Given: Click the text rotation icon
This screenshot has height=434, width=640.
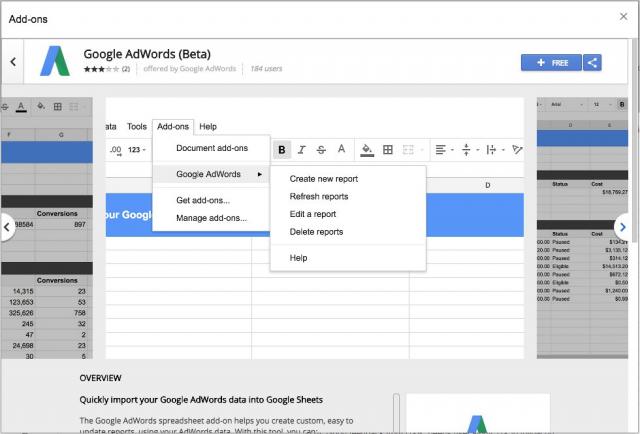Looking at the screenshot, I should (517, 149).
